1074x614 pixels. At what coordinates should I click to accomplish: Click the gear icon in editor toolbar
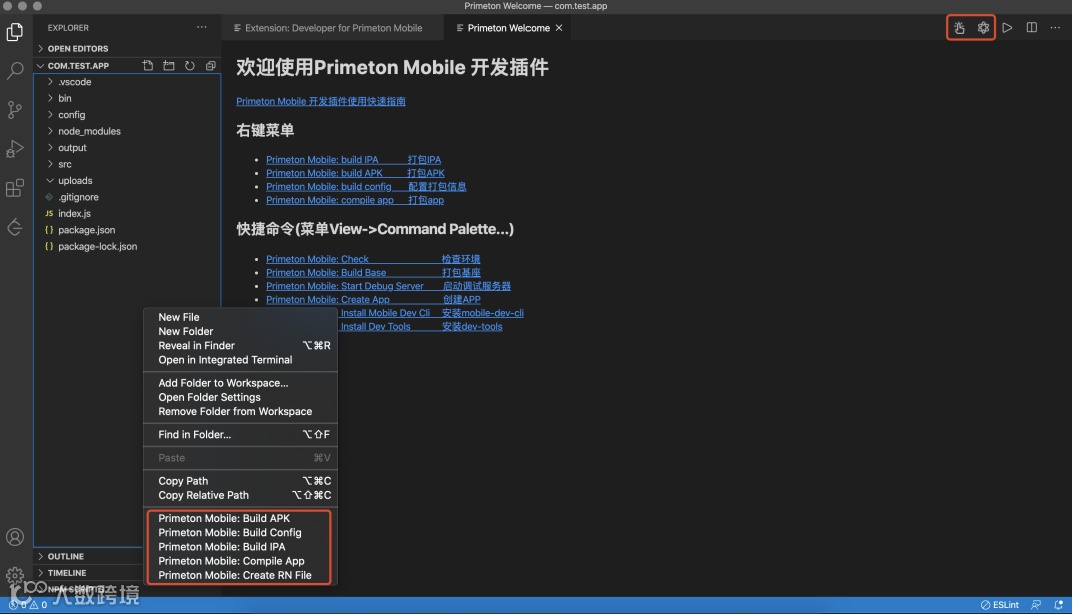pos(983,28)
